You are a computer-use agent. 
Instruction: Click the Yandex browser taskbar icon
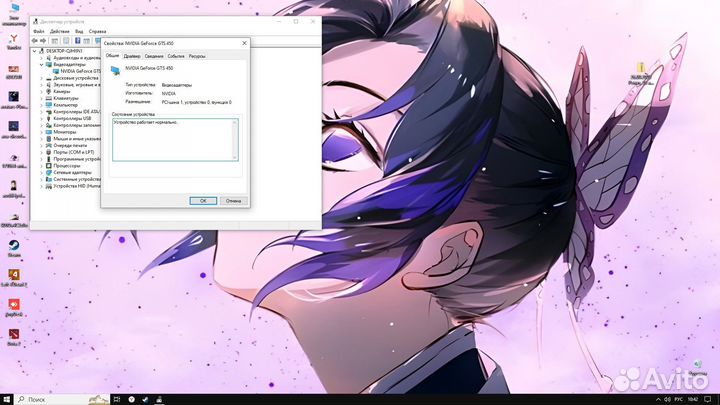coord(131,399)
